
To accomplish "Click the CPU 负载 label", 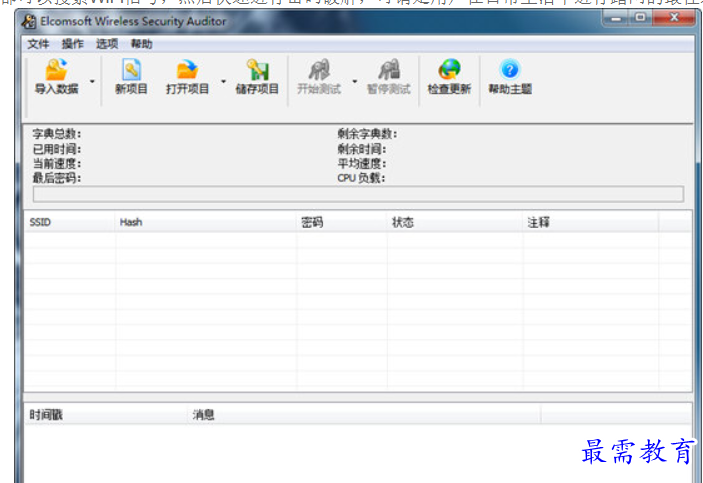I will pyautogui.click(x=361, y=178).
